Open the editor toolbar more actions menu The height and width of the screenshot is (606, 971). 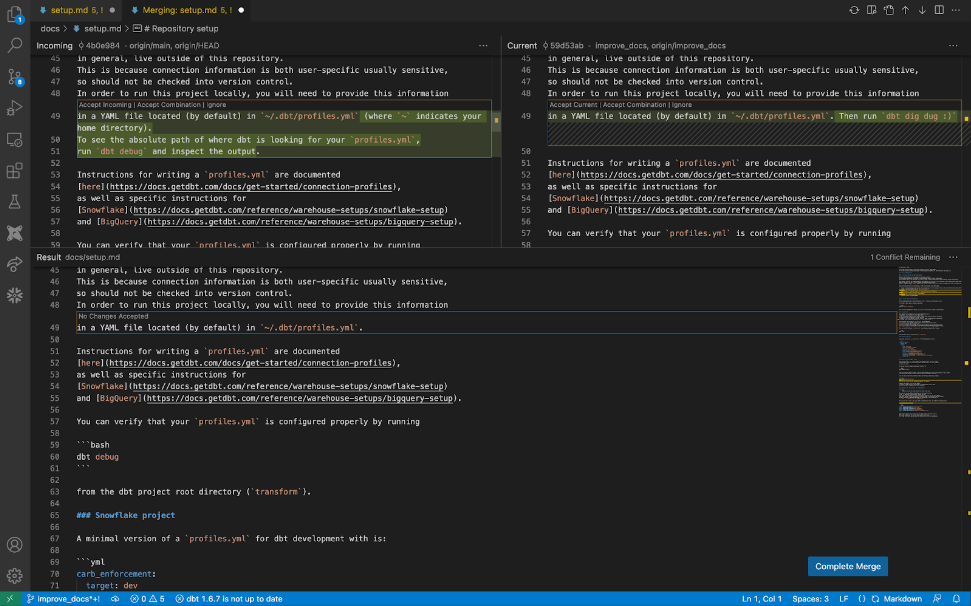pos(956,10)
